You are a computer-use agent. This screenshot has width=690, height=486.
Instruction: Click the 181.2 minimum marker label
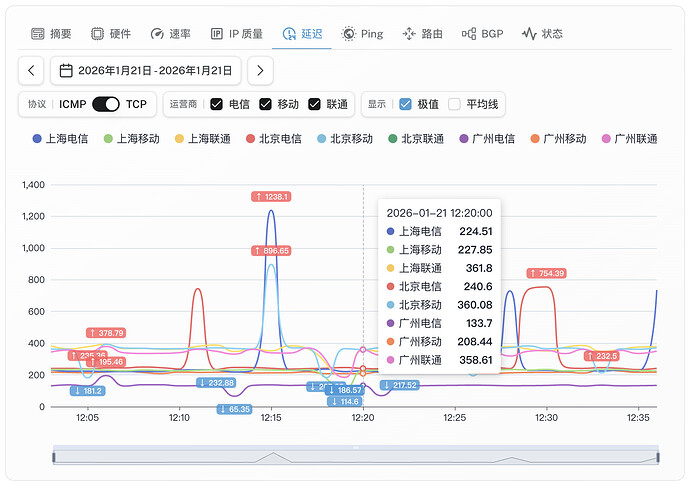pos(88,391)
